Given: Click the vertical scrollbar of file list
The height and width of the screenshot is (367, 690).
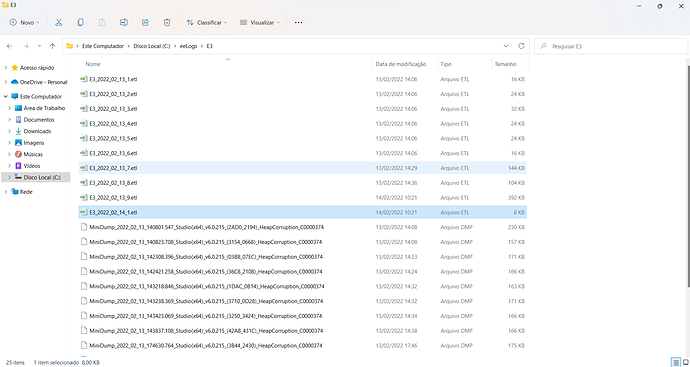Looking at the screenshot, I should coord(687,176).
